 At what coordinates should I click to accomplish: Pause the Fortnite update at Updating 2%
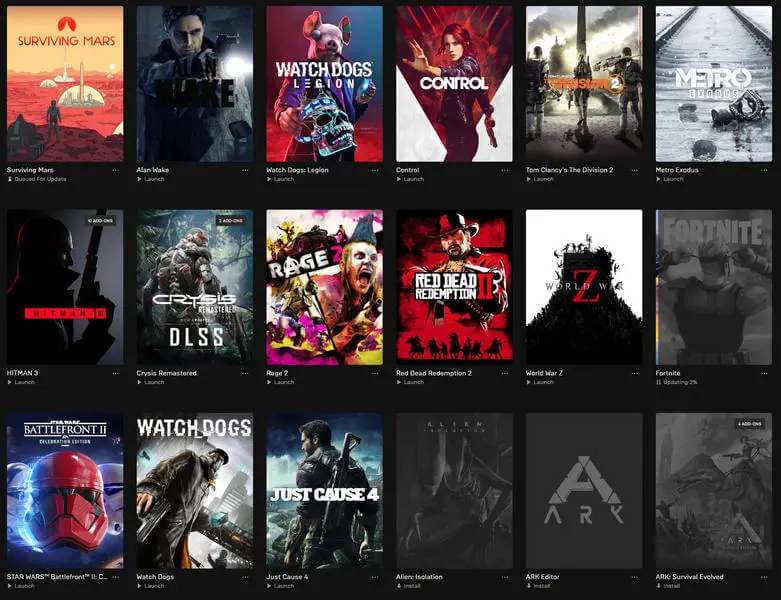[676, 382]
